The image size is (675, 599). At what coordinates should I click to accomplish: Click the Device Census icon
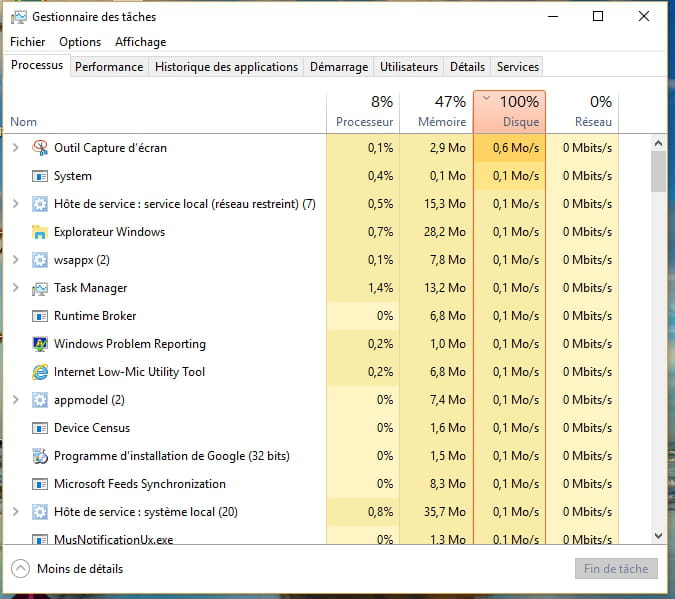pyautogui.click(x=40, y=428)
